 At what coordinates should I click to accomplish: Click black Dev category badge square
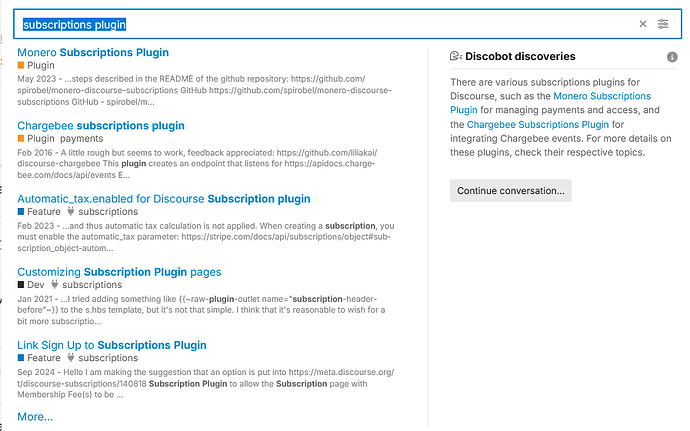[x=21, y=284]
